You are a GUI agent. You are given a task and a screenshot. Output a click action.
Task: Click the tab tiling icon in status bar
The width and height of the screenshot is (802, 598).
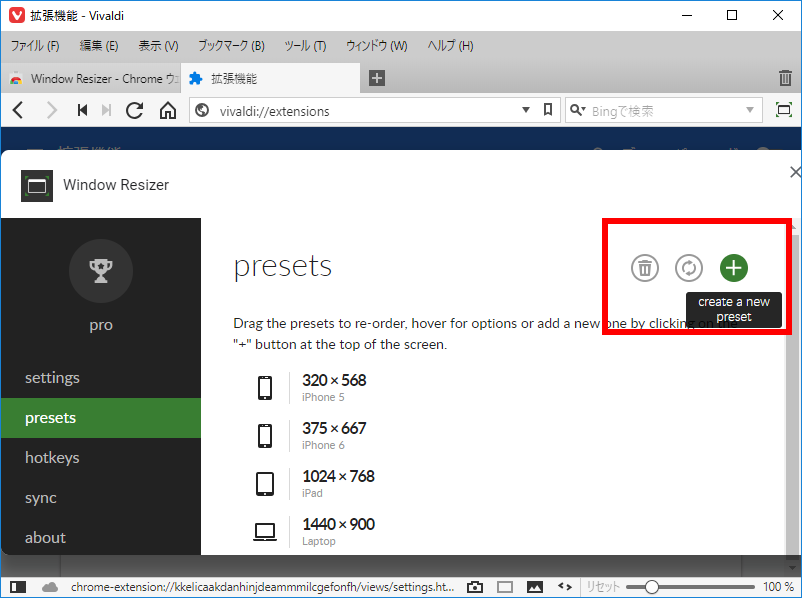505,587
